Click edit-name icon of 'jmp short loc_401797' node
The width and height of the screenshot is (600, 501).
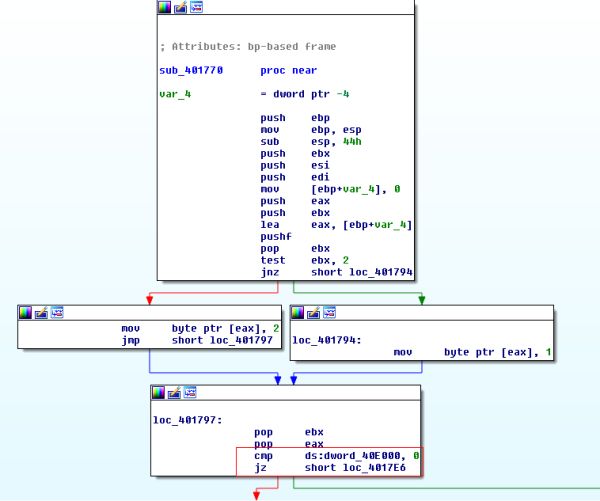[41, 313]
